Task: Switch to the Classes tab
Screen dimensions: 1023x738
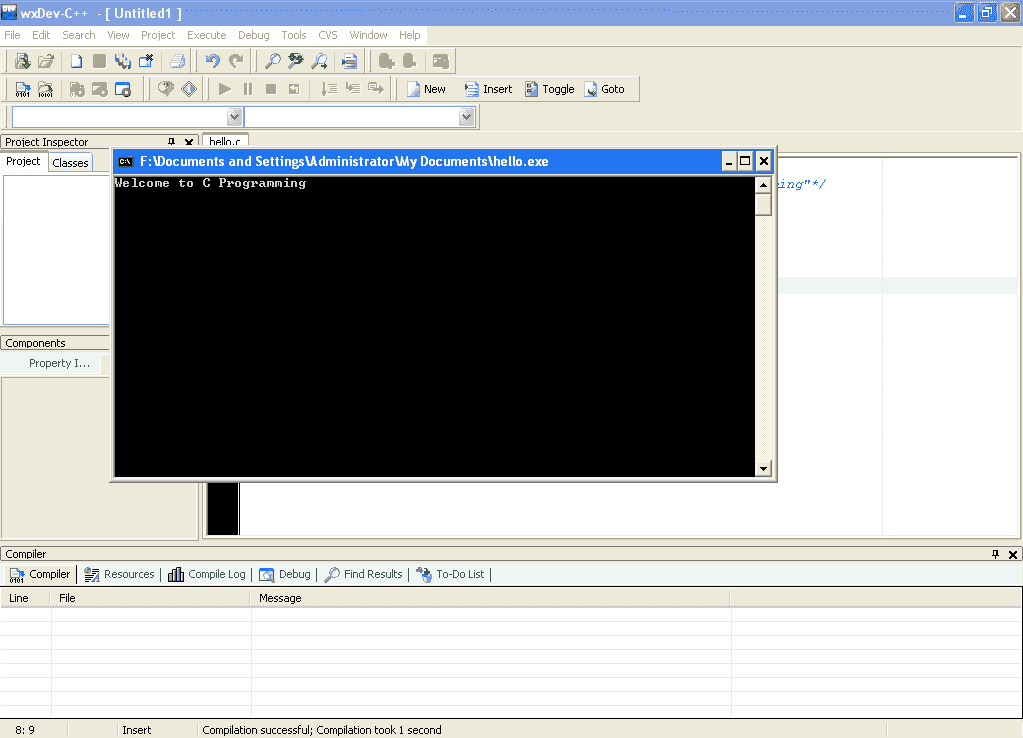Action: pos(71,161)
